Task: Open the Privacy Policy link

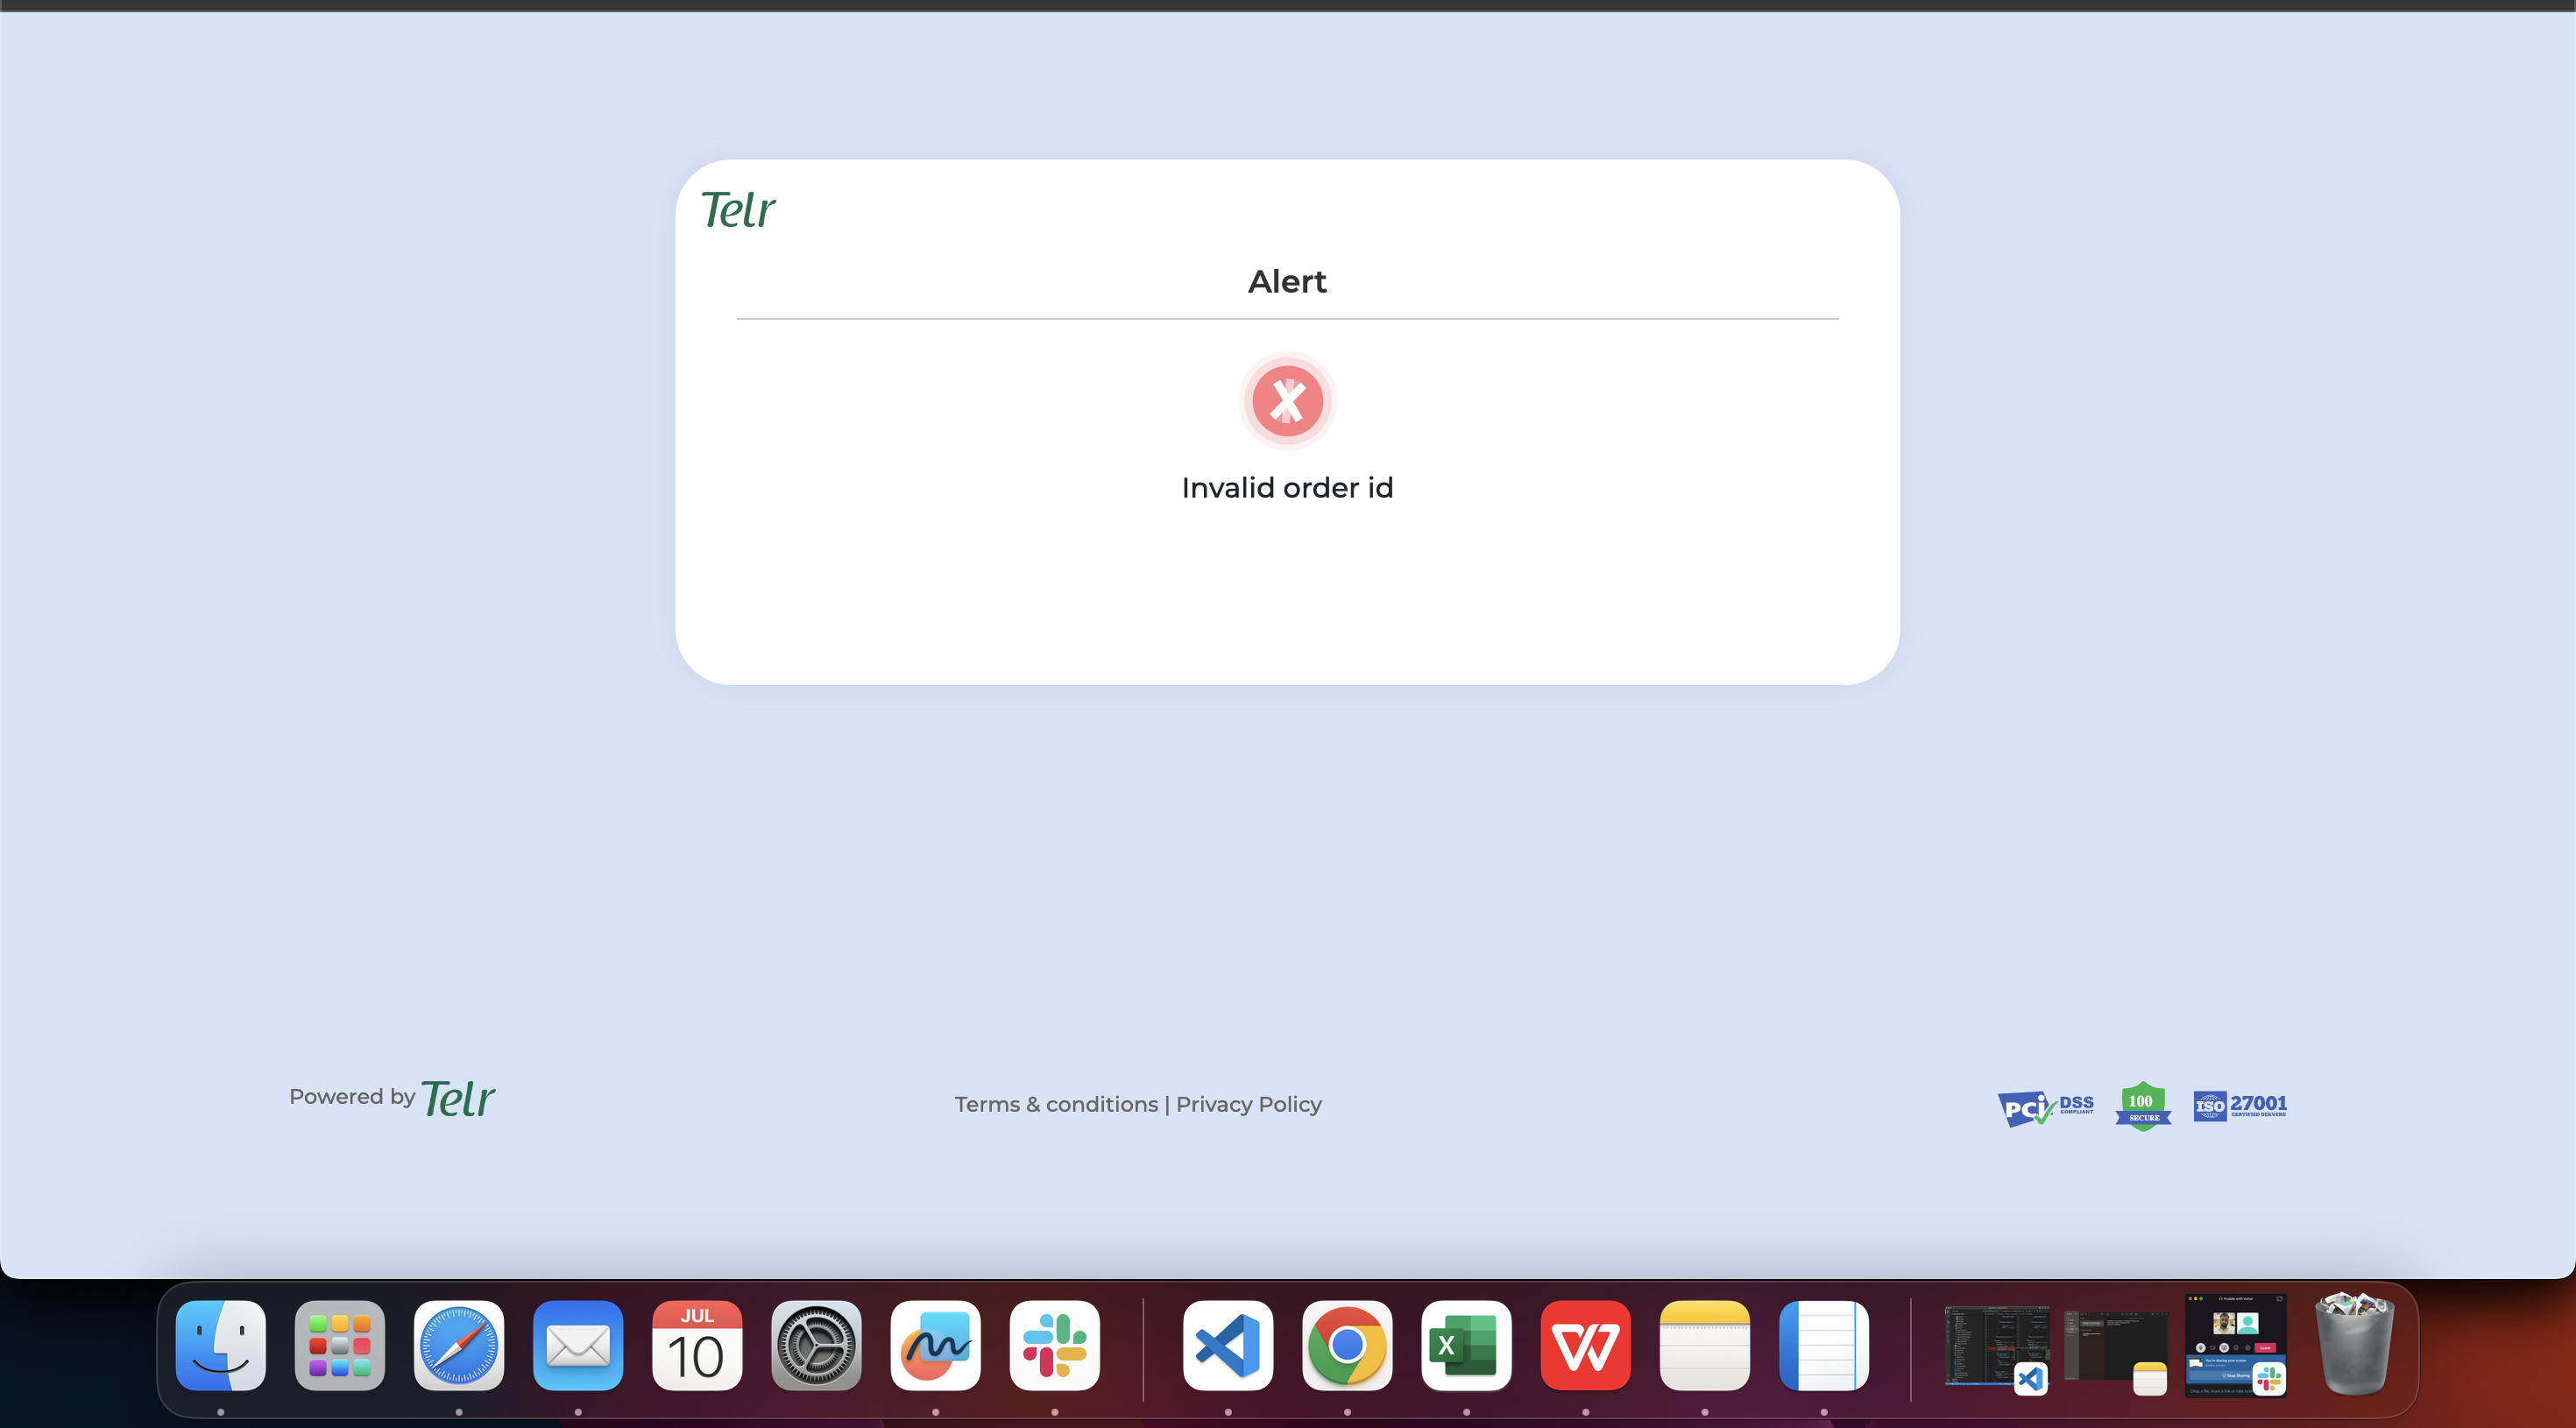Action: point(1249,1104)
